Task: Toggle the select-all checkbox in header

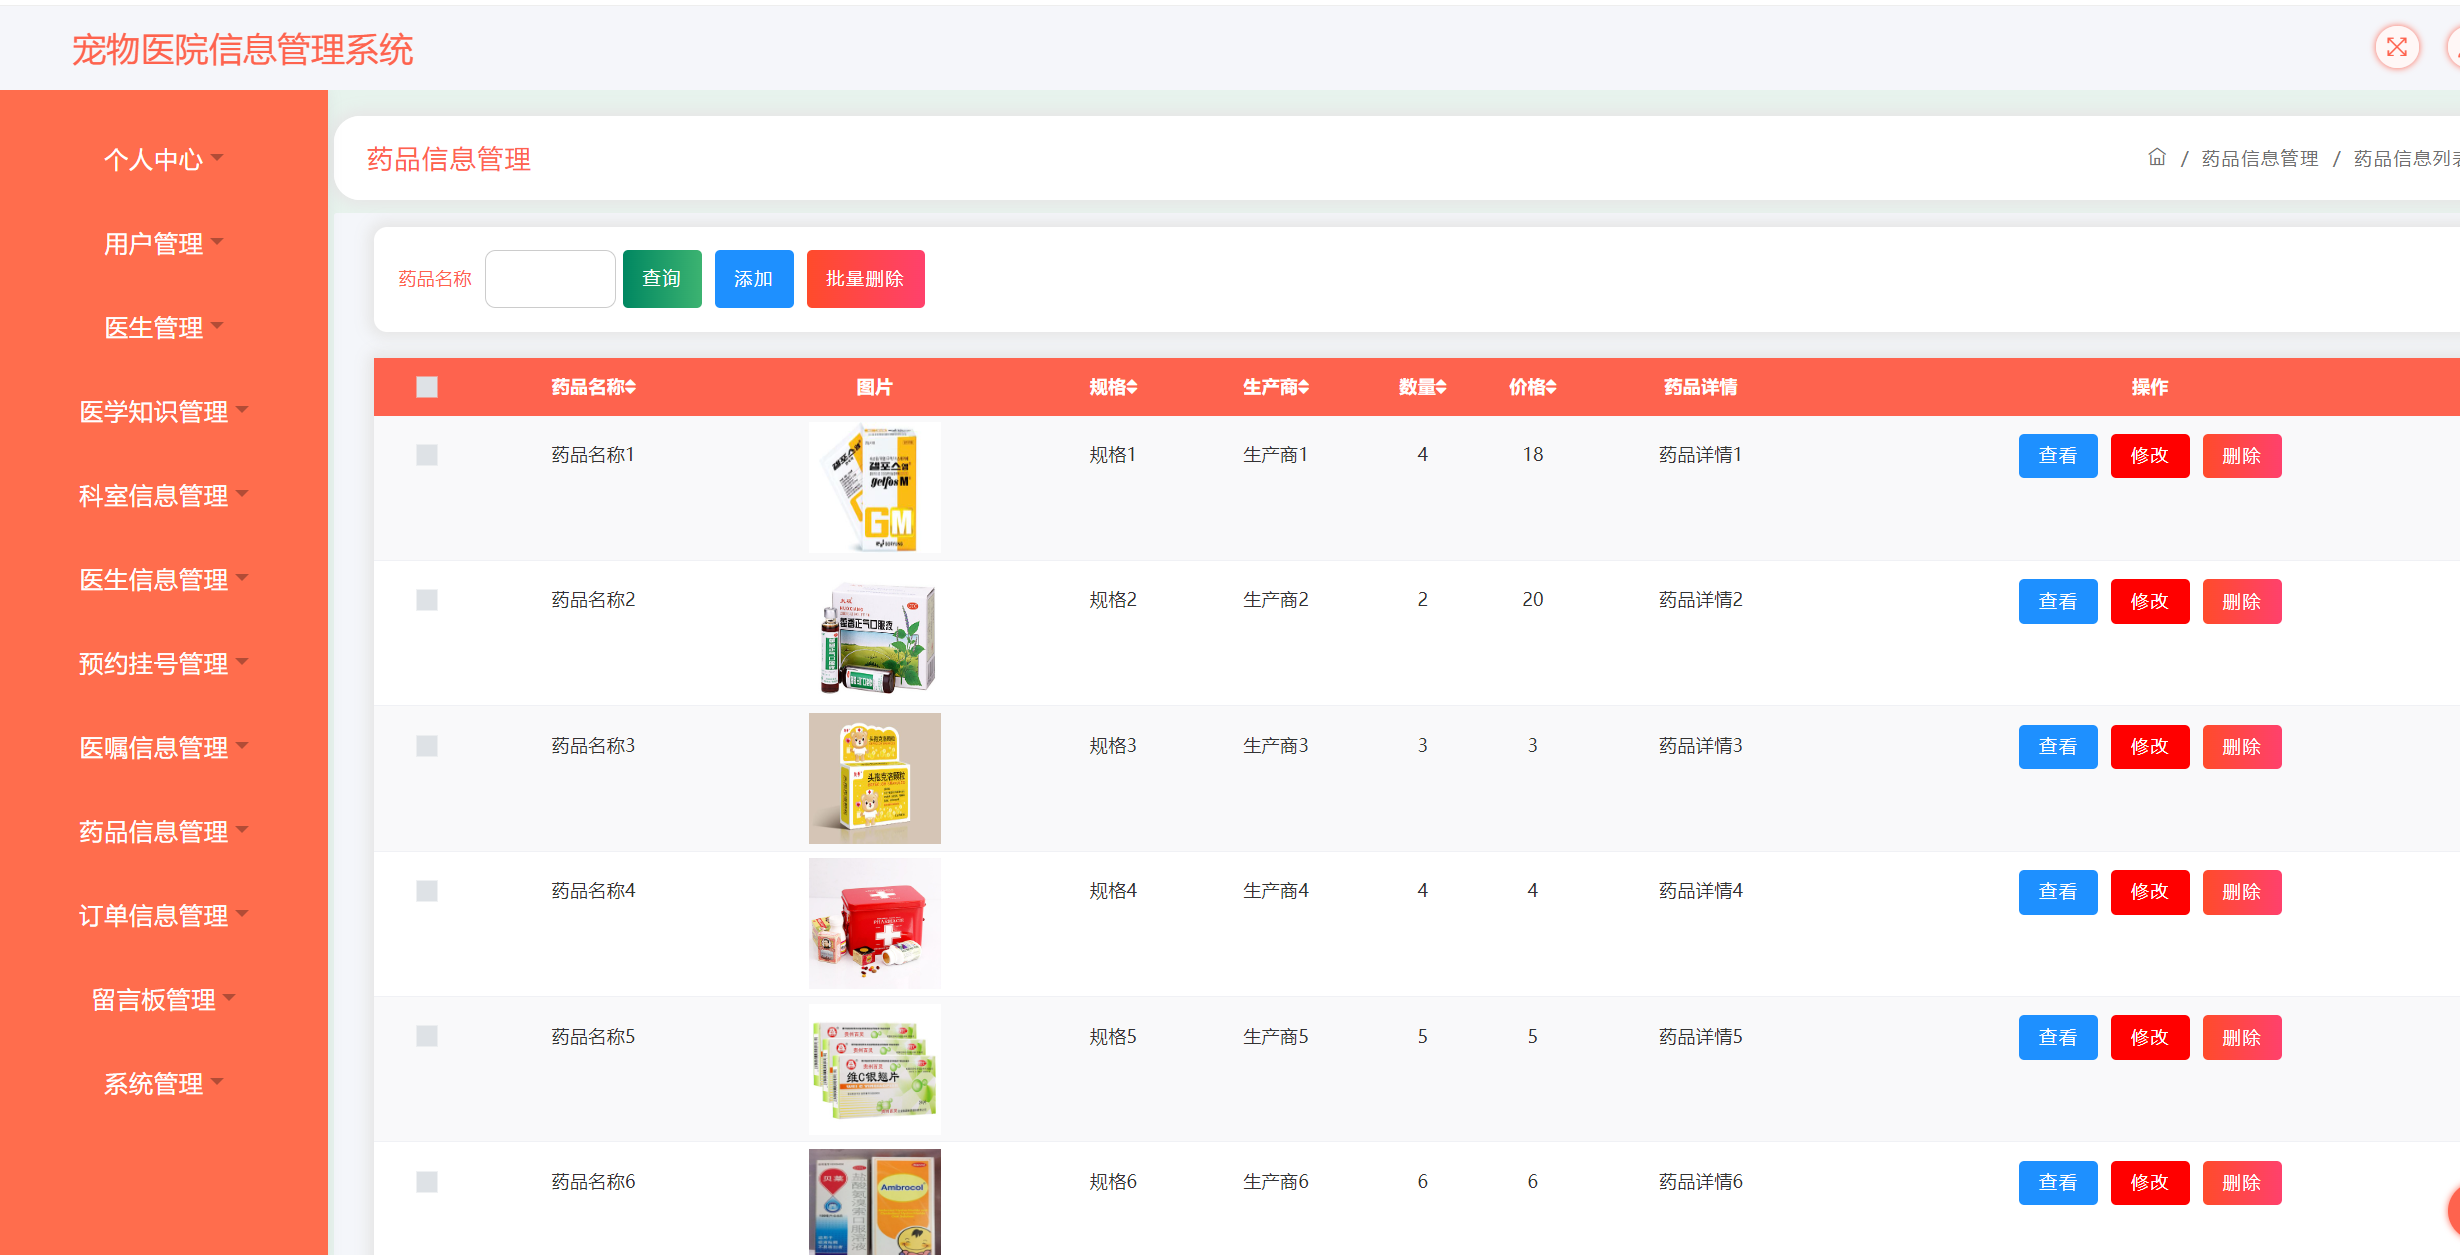Action: (x=427, y=387)
